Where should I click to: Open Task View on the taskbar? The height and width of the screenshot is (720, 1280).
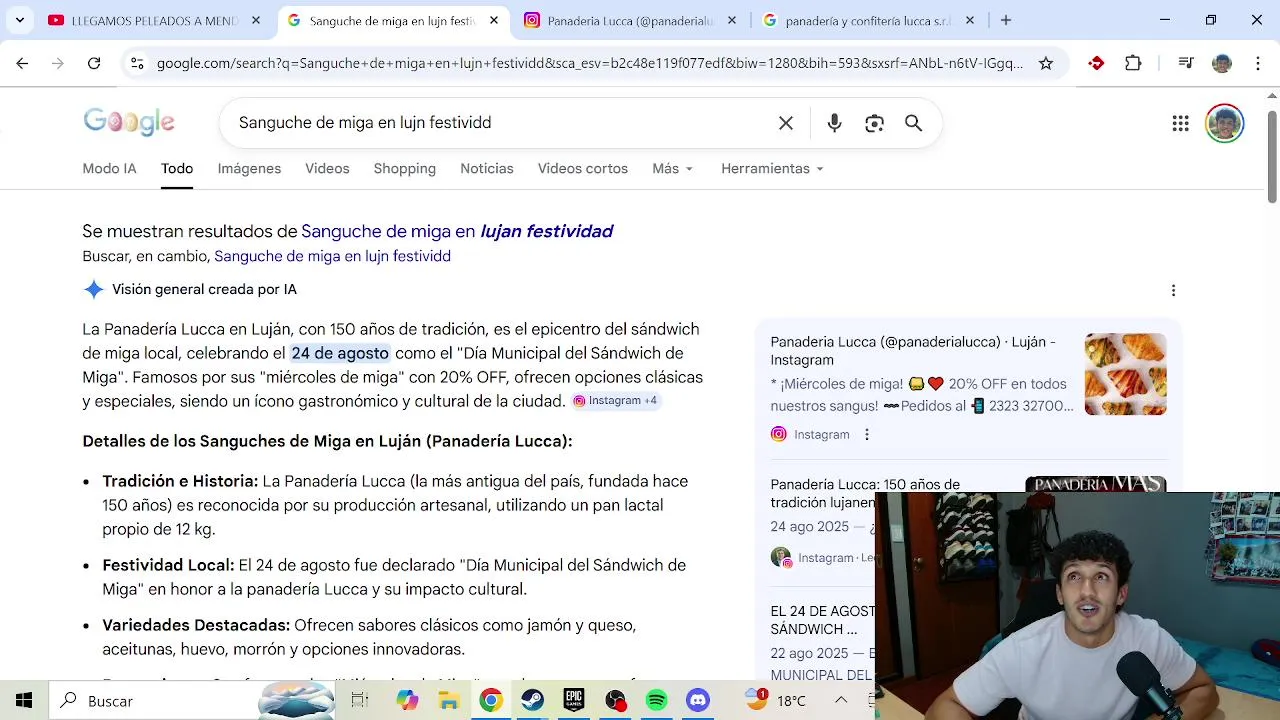[x=360, y=701]
